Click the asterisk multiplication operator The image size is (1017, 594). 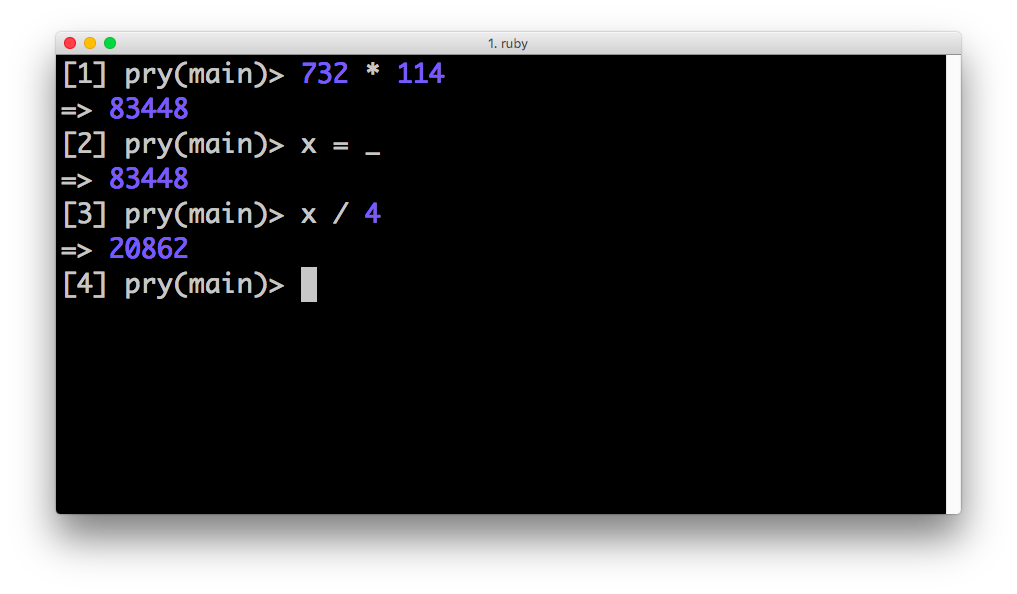click(372, 71)
